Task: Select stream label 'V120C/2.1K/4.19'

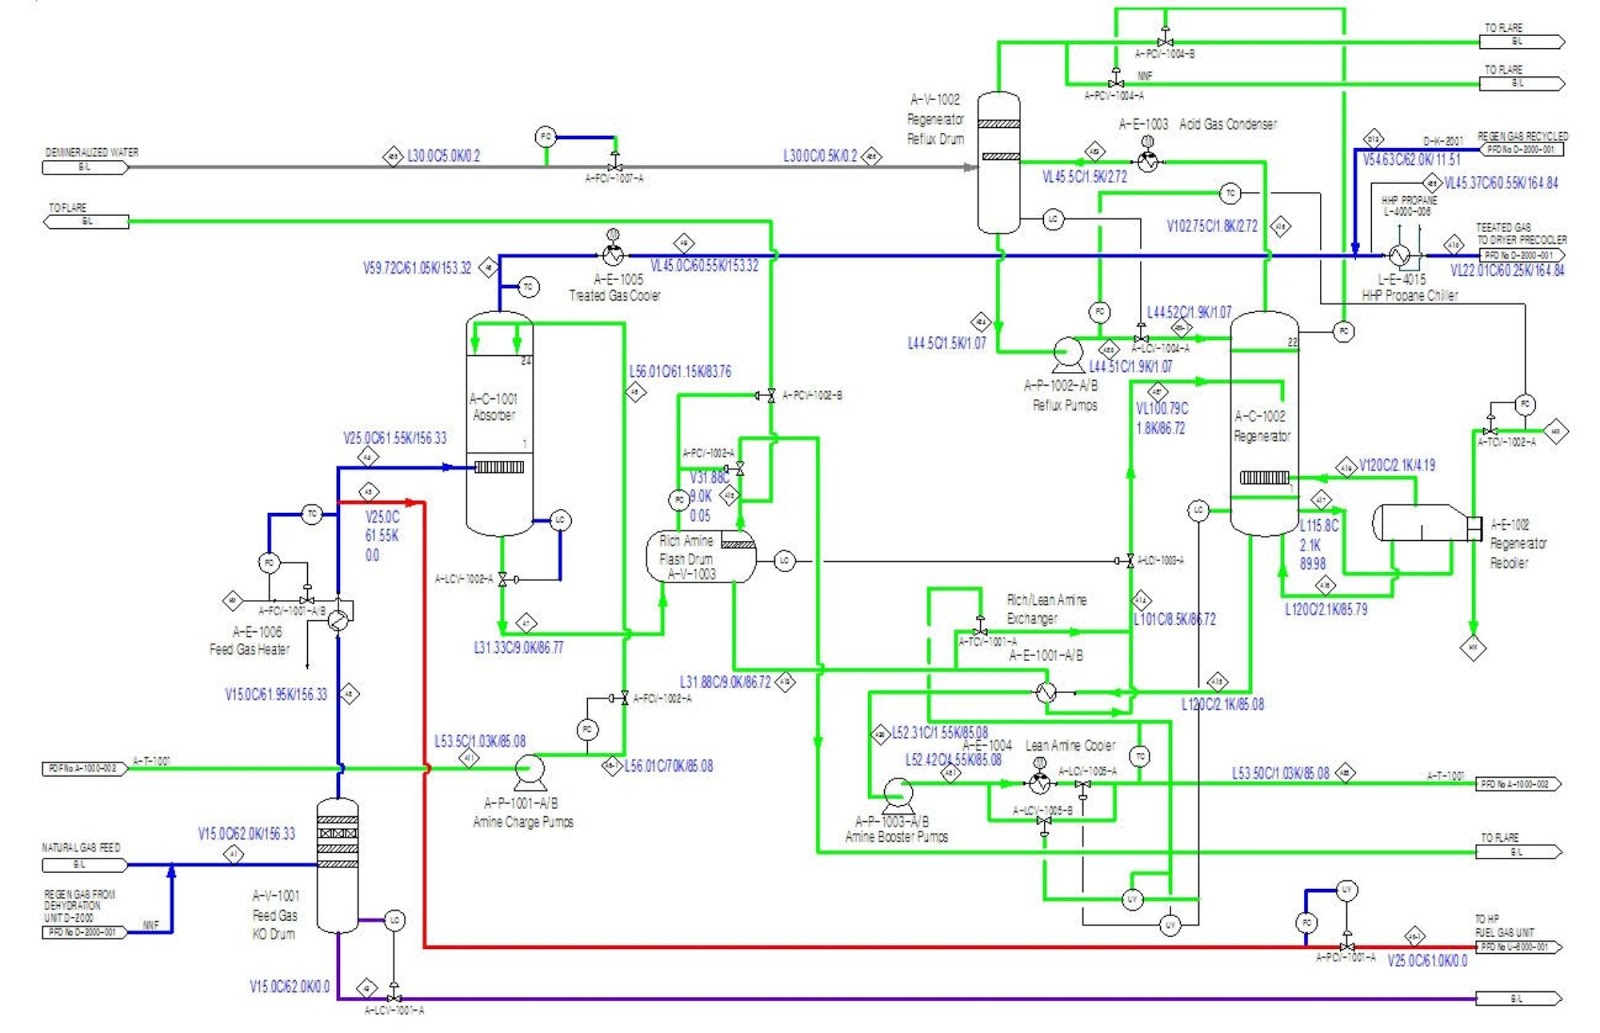Action: (1397, 465)
